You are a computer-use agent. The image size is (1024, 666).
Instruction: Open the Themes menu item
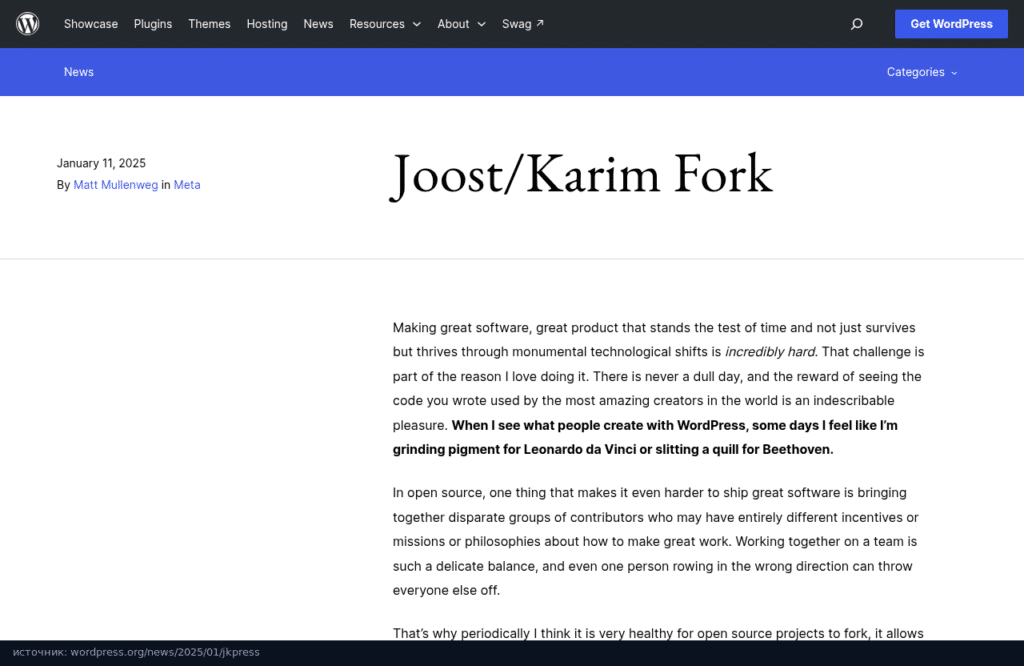(x=209, y=24)
